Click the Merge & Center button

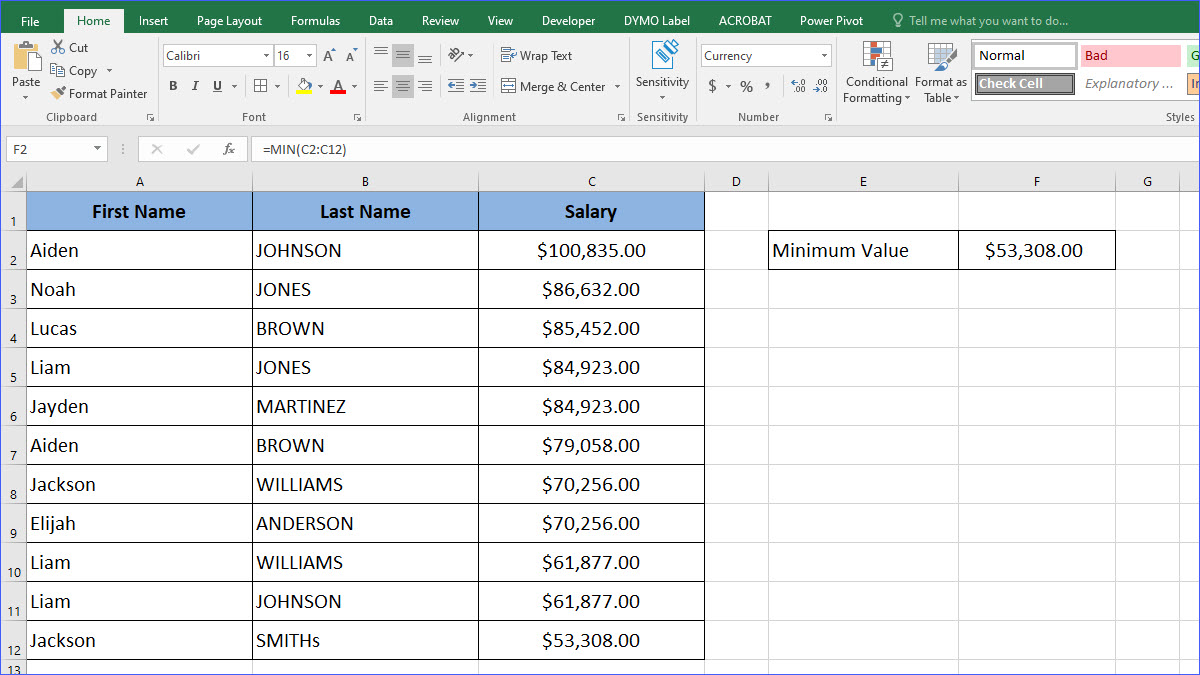(x=552, y=87)
